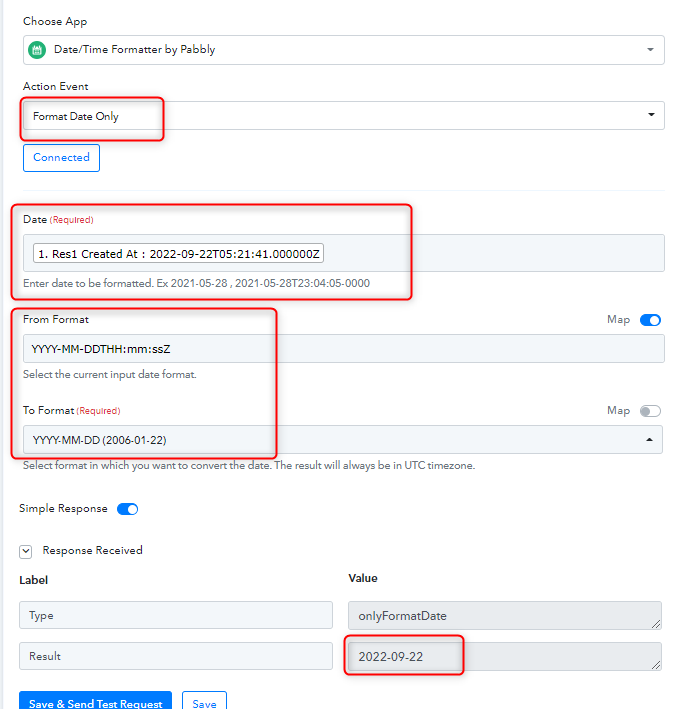The height and width of the screenshot is (709, 680).
Task: Click the Value column header
Action: tap(363, 578)
